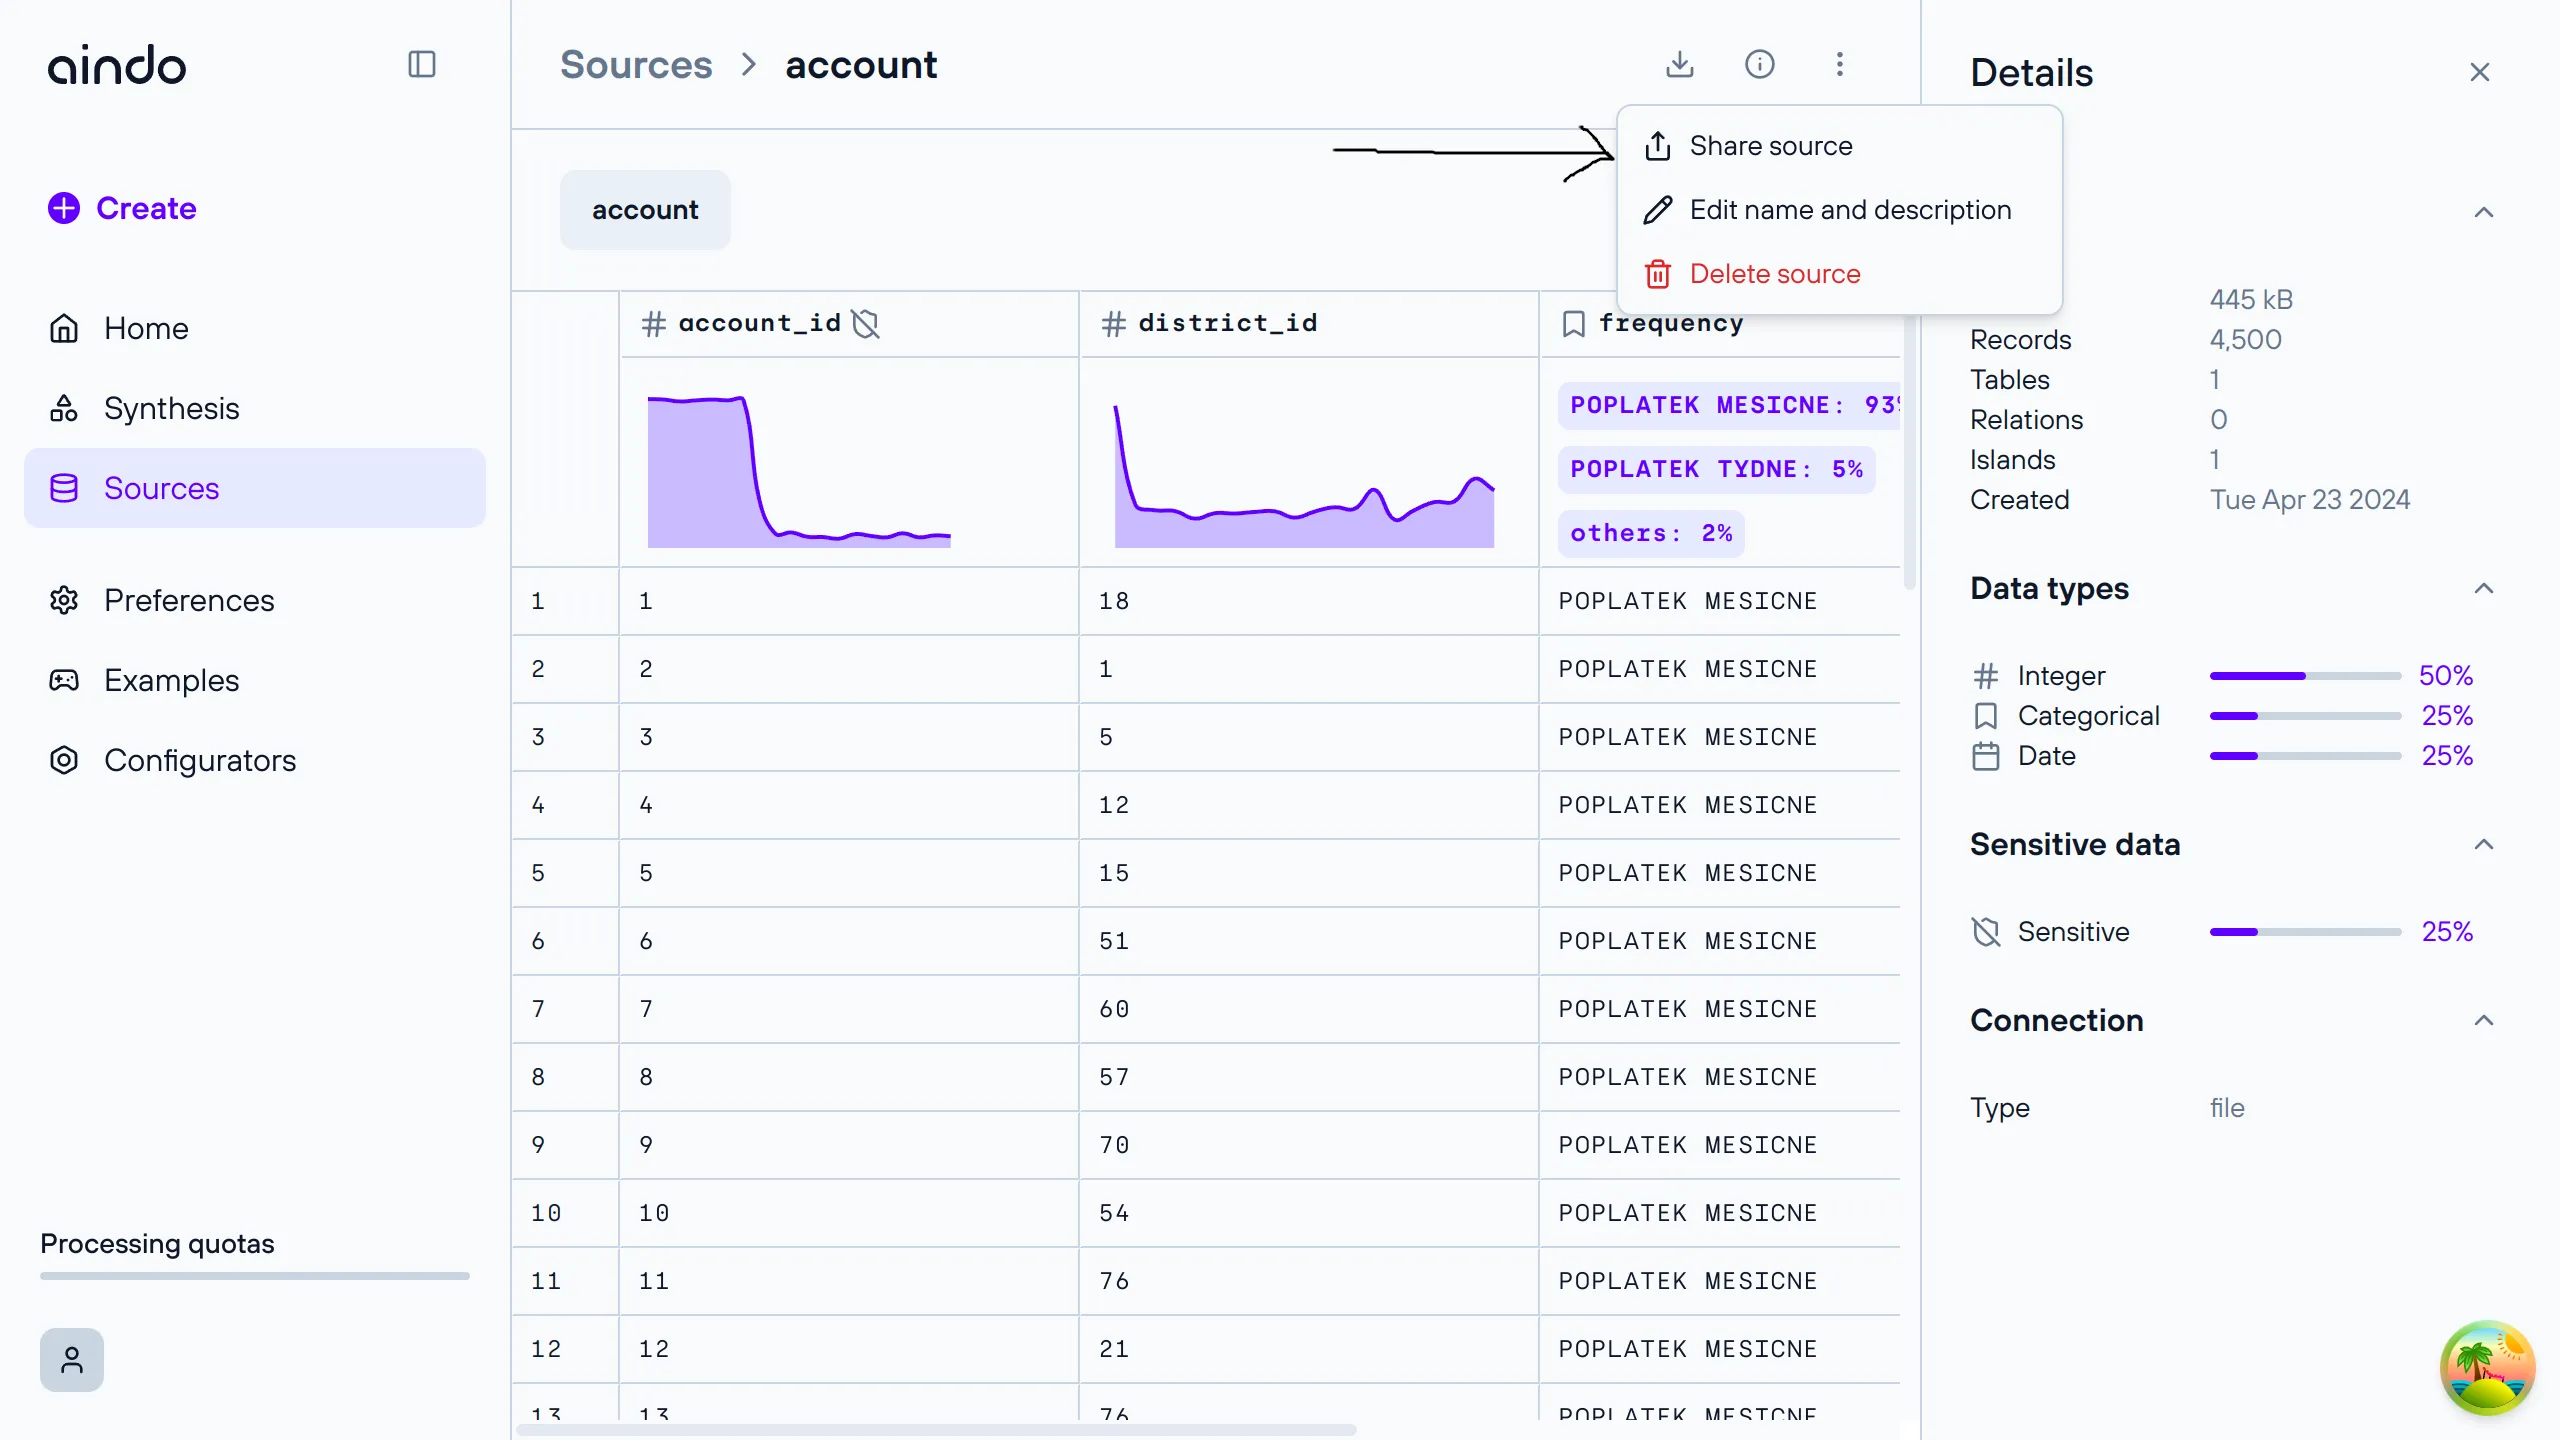
Task: Toggle the sidebar collapse button
Action: pyautogui.click(x=422, y=63)
